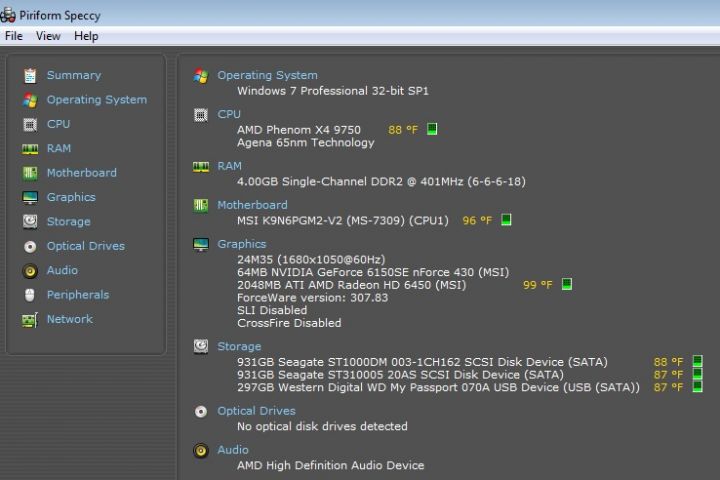Click the CPU chip icon in sidebar
The width and height of the screenshot is (720, 480).
point(30,124)
